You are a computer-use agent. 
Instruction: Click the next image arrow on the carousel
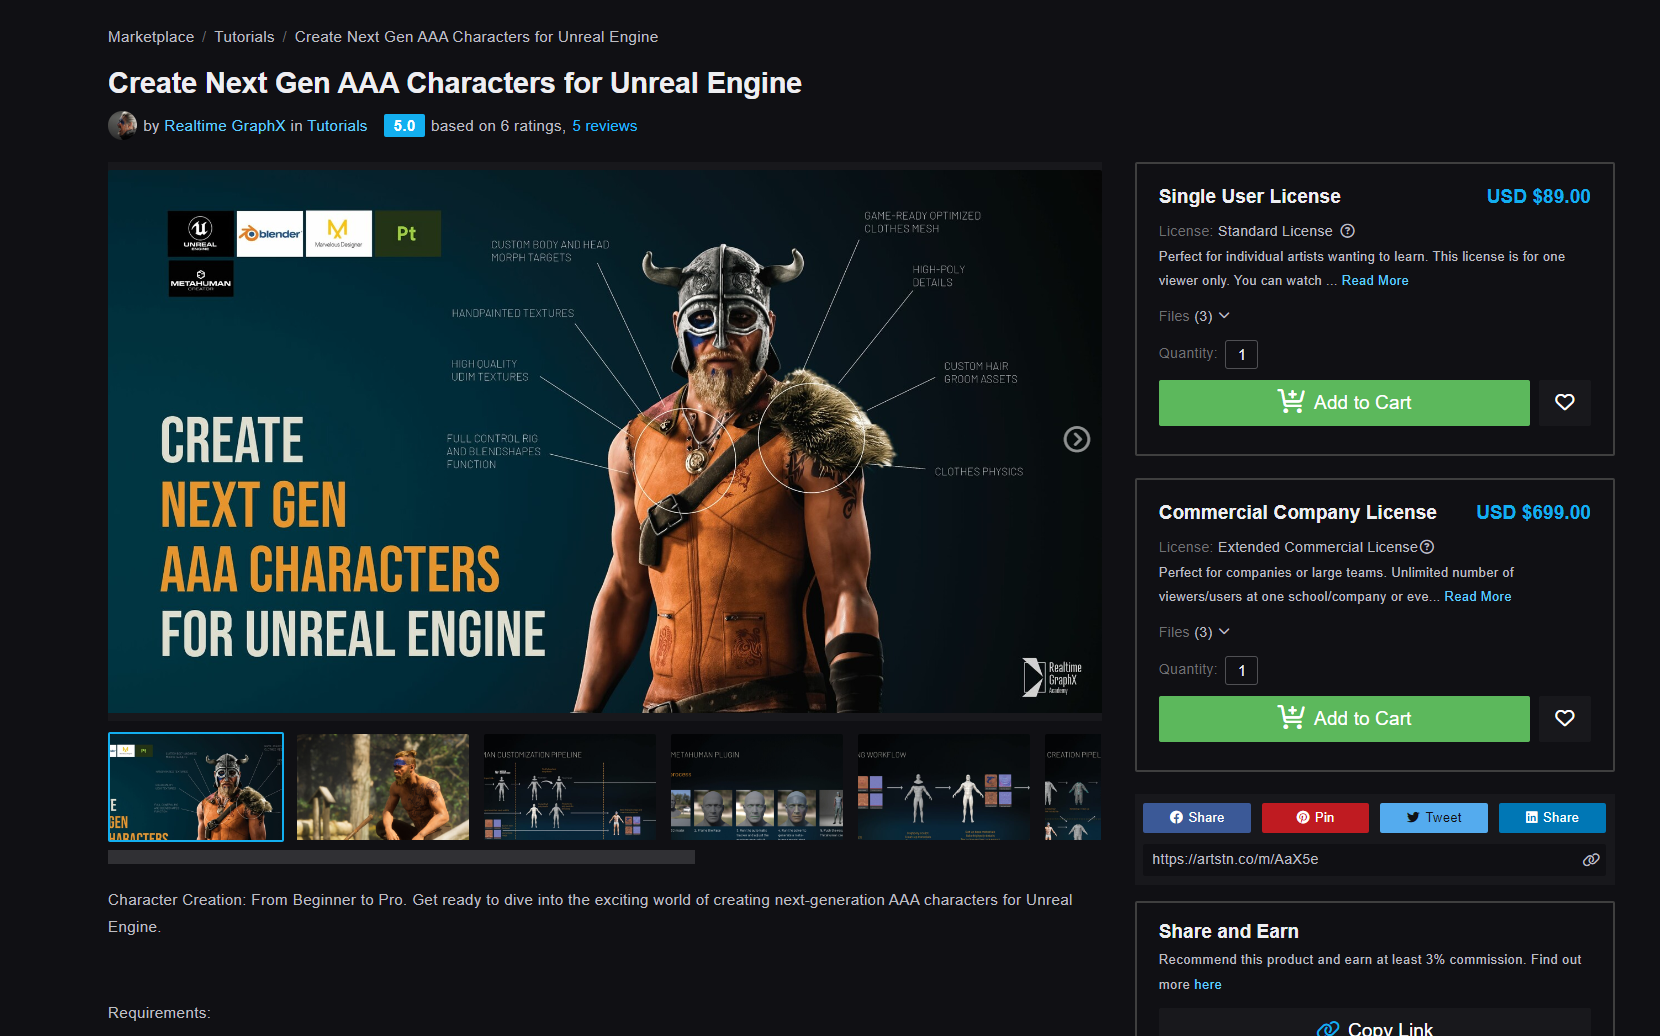pos(1076,439)
